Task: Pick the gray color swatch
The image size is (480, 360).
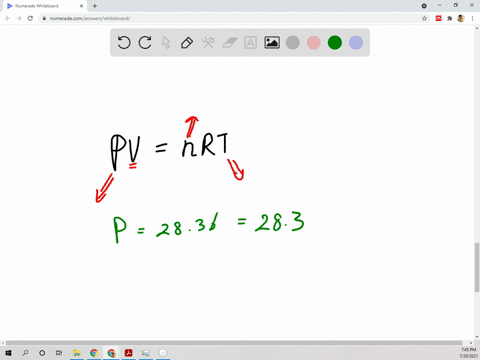Action: coord(293,43)
